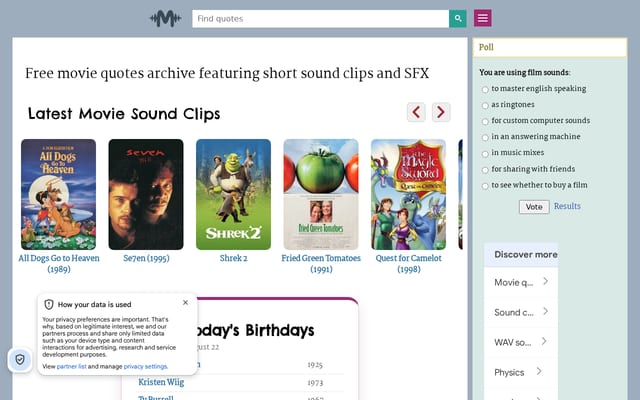Expand 'Physics' discover more chevron
Viewport: 640px width, 400px height.
(x=539, y=371)
